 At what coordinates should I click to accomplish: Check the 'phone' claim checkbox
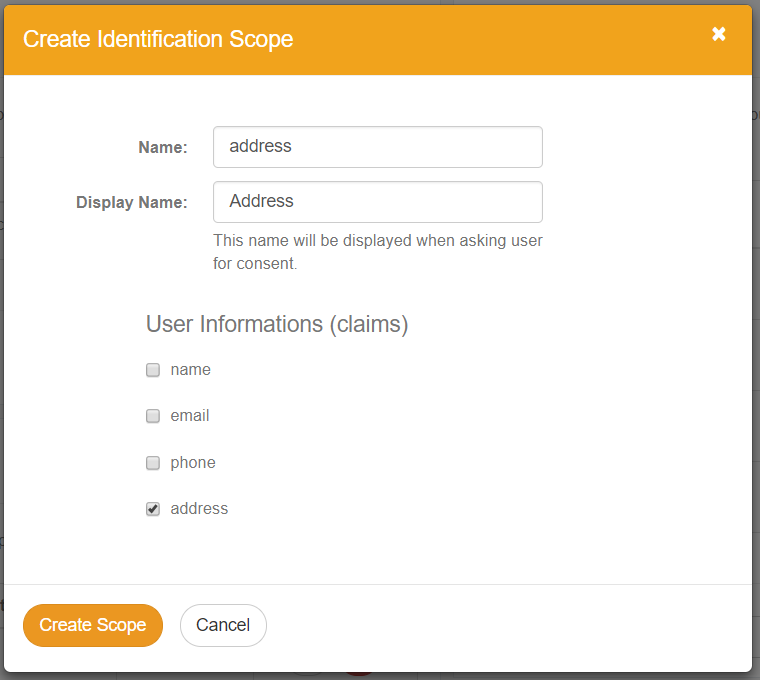(x=153, y=463)
